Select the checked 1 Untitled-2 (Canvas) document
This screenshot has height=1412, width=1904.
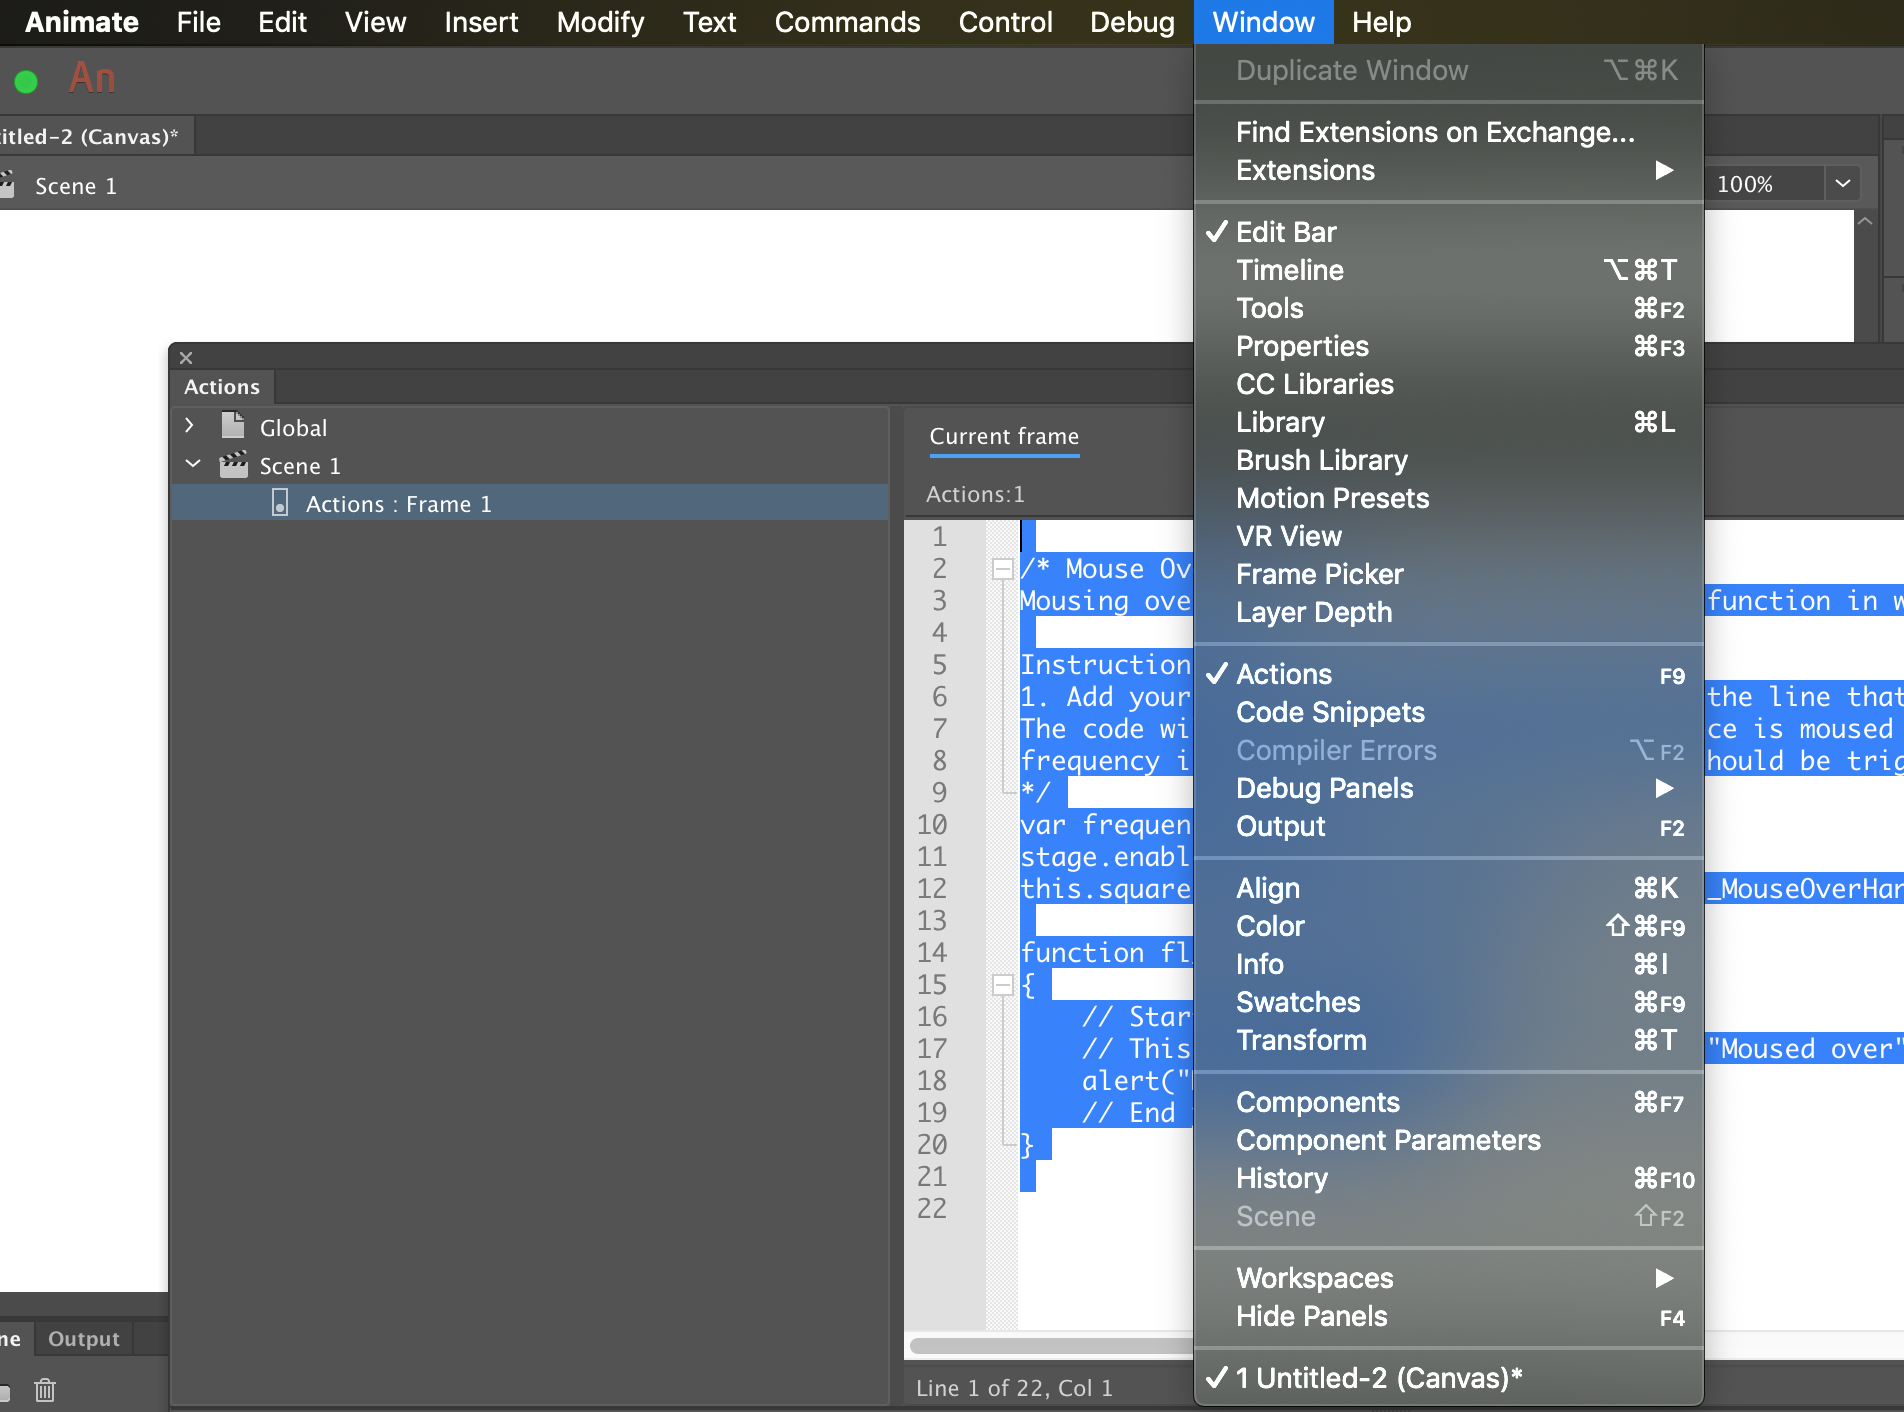click(x=1449, y=1378)
